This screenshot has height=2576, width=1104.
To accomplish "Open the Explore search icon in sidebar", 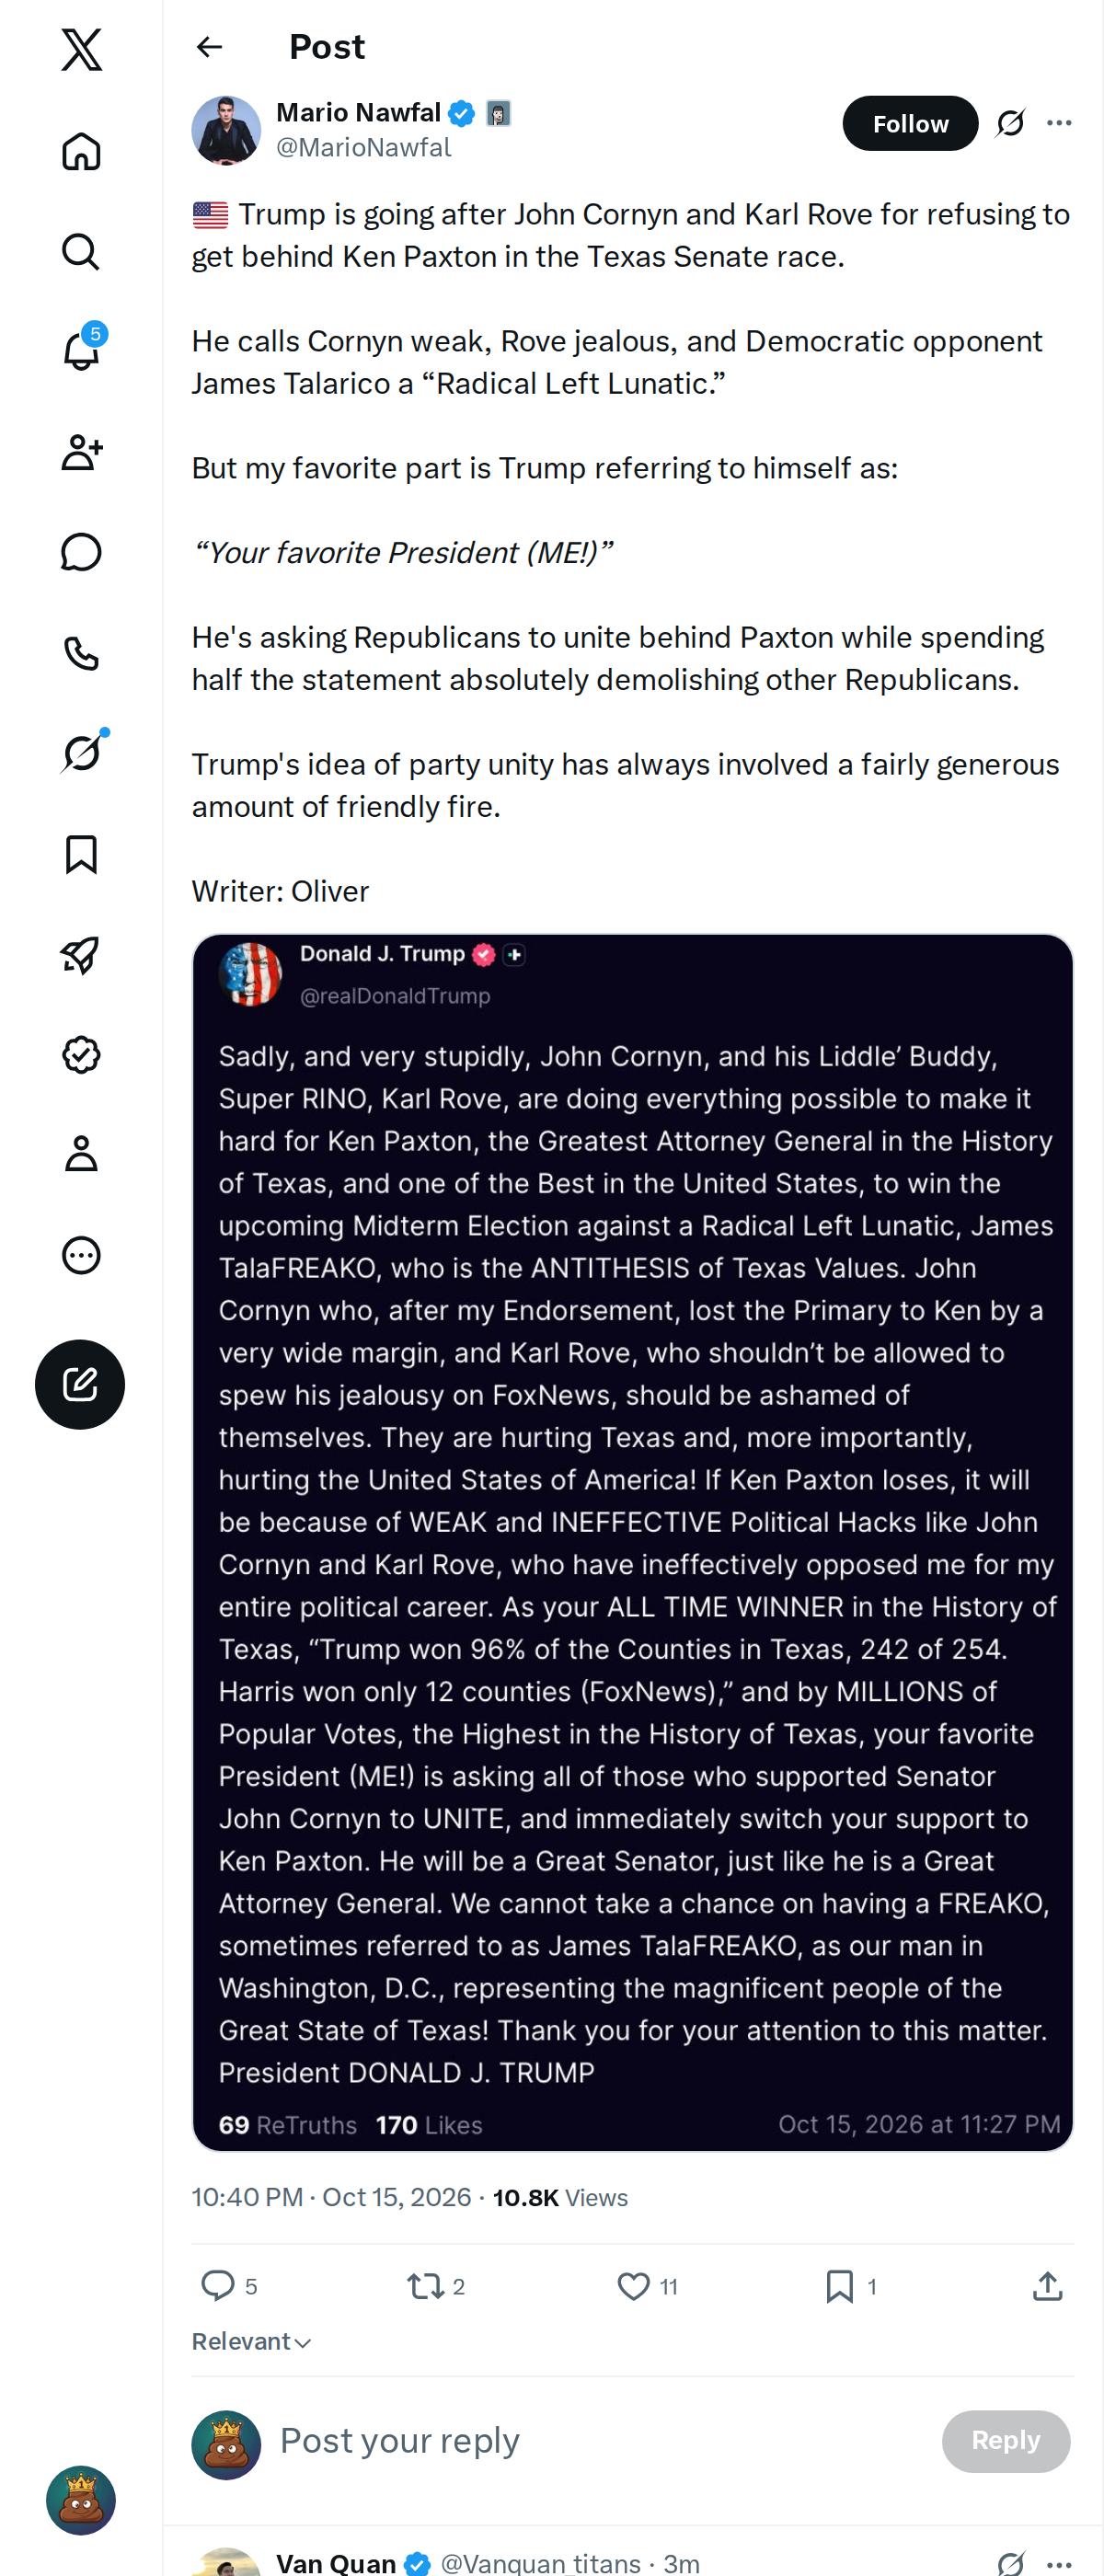I will coord(81,252).
